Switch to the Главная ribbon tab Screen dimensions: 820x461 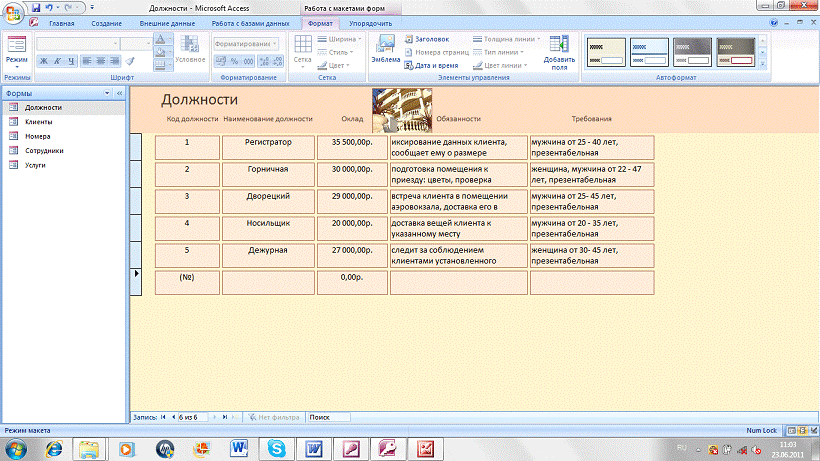click(x=61, y=22)
